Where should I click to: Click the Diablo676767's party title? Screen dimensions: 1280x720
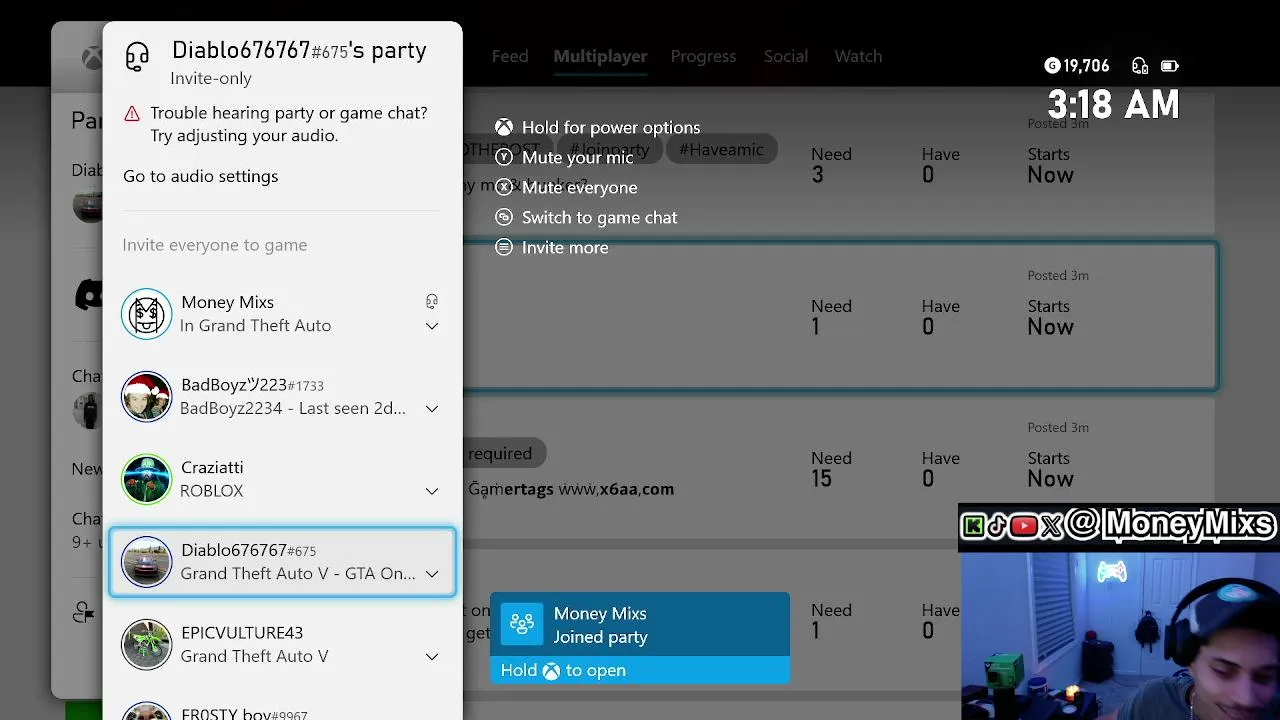tap(299, 50)
